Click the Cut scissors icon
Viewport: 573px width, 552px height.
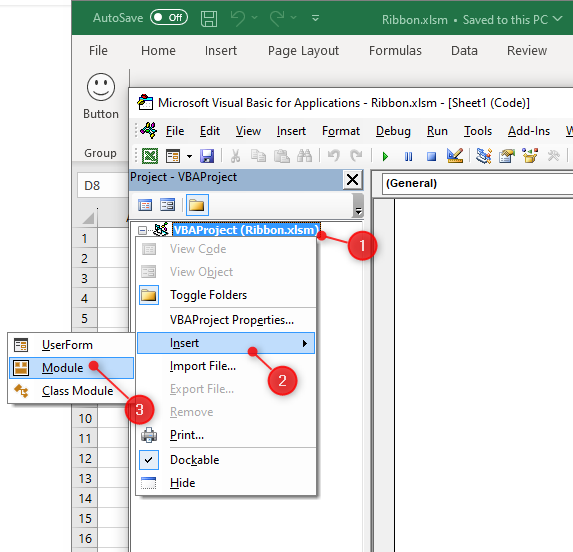(x=235, y=156)
